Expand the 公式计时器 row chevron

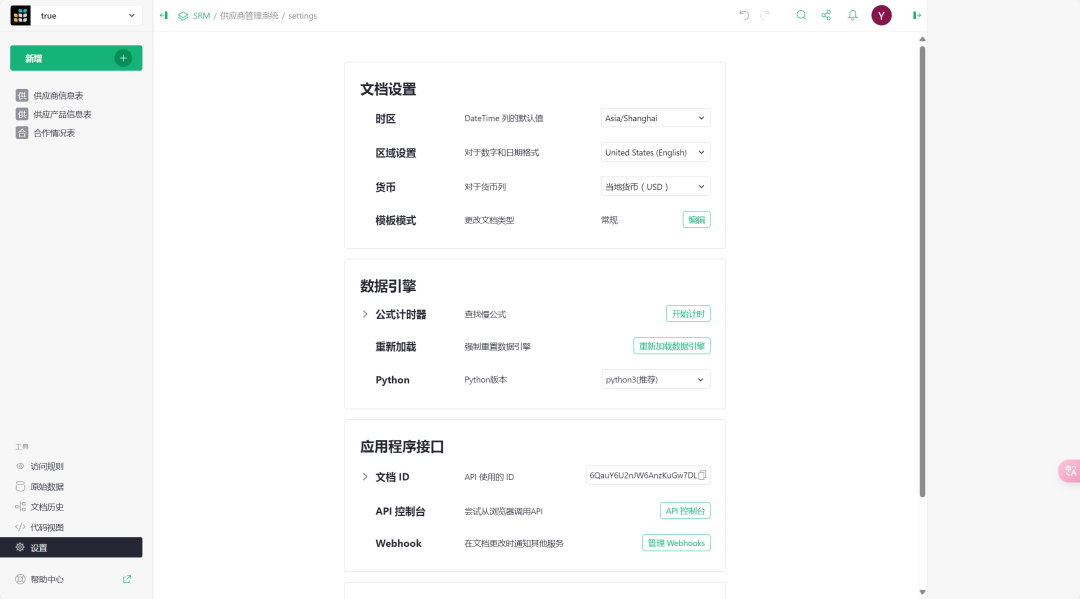point(365,314)
